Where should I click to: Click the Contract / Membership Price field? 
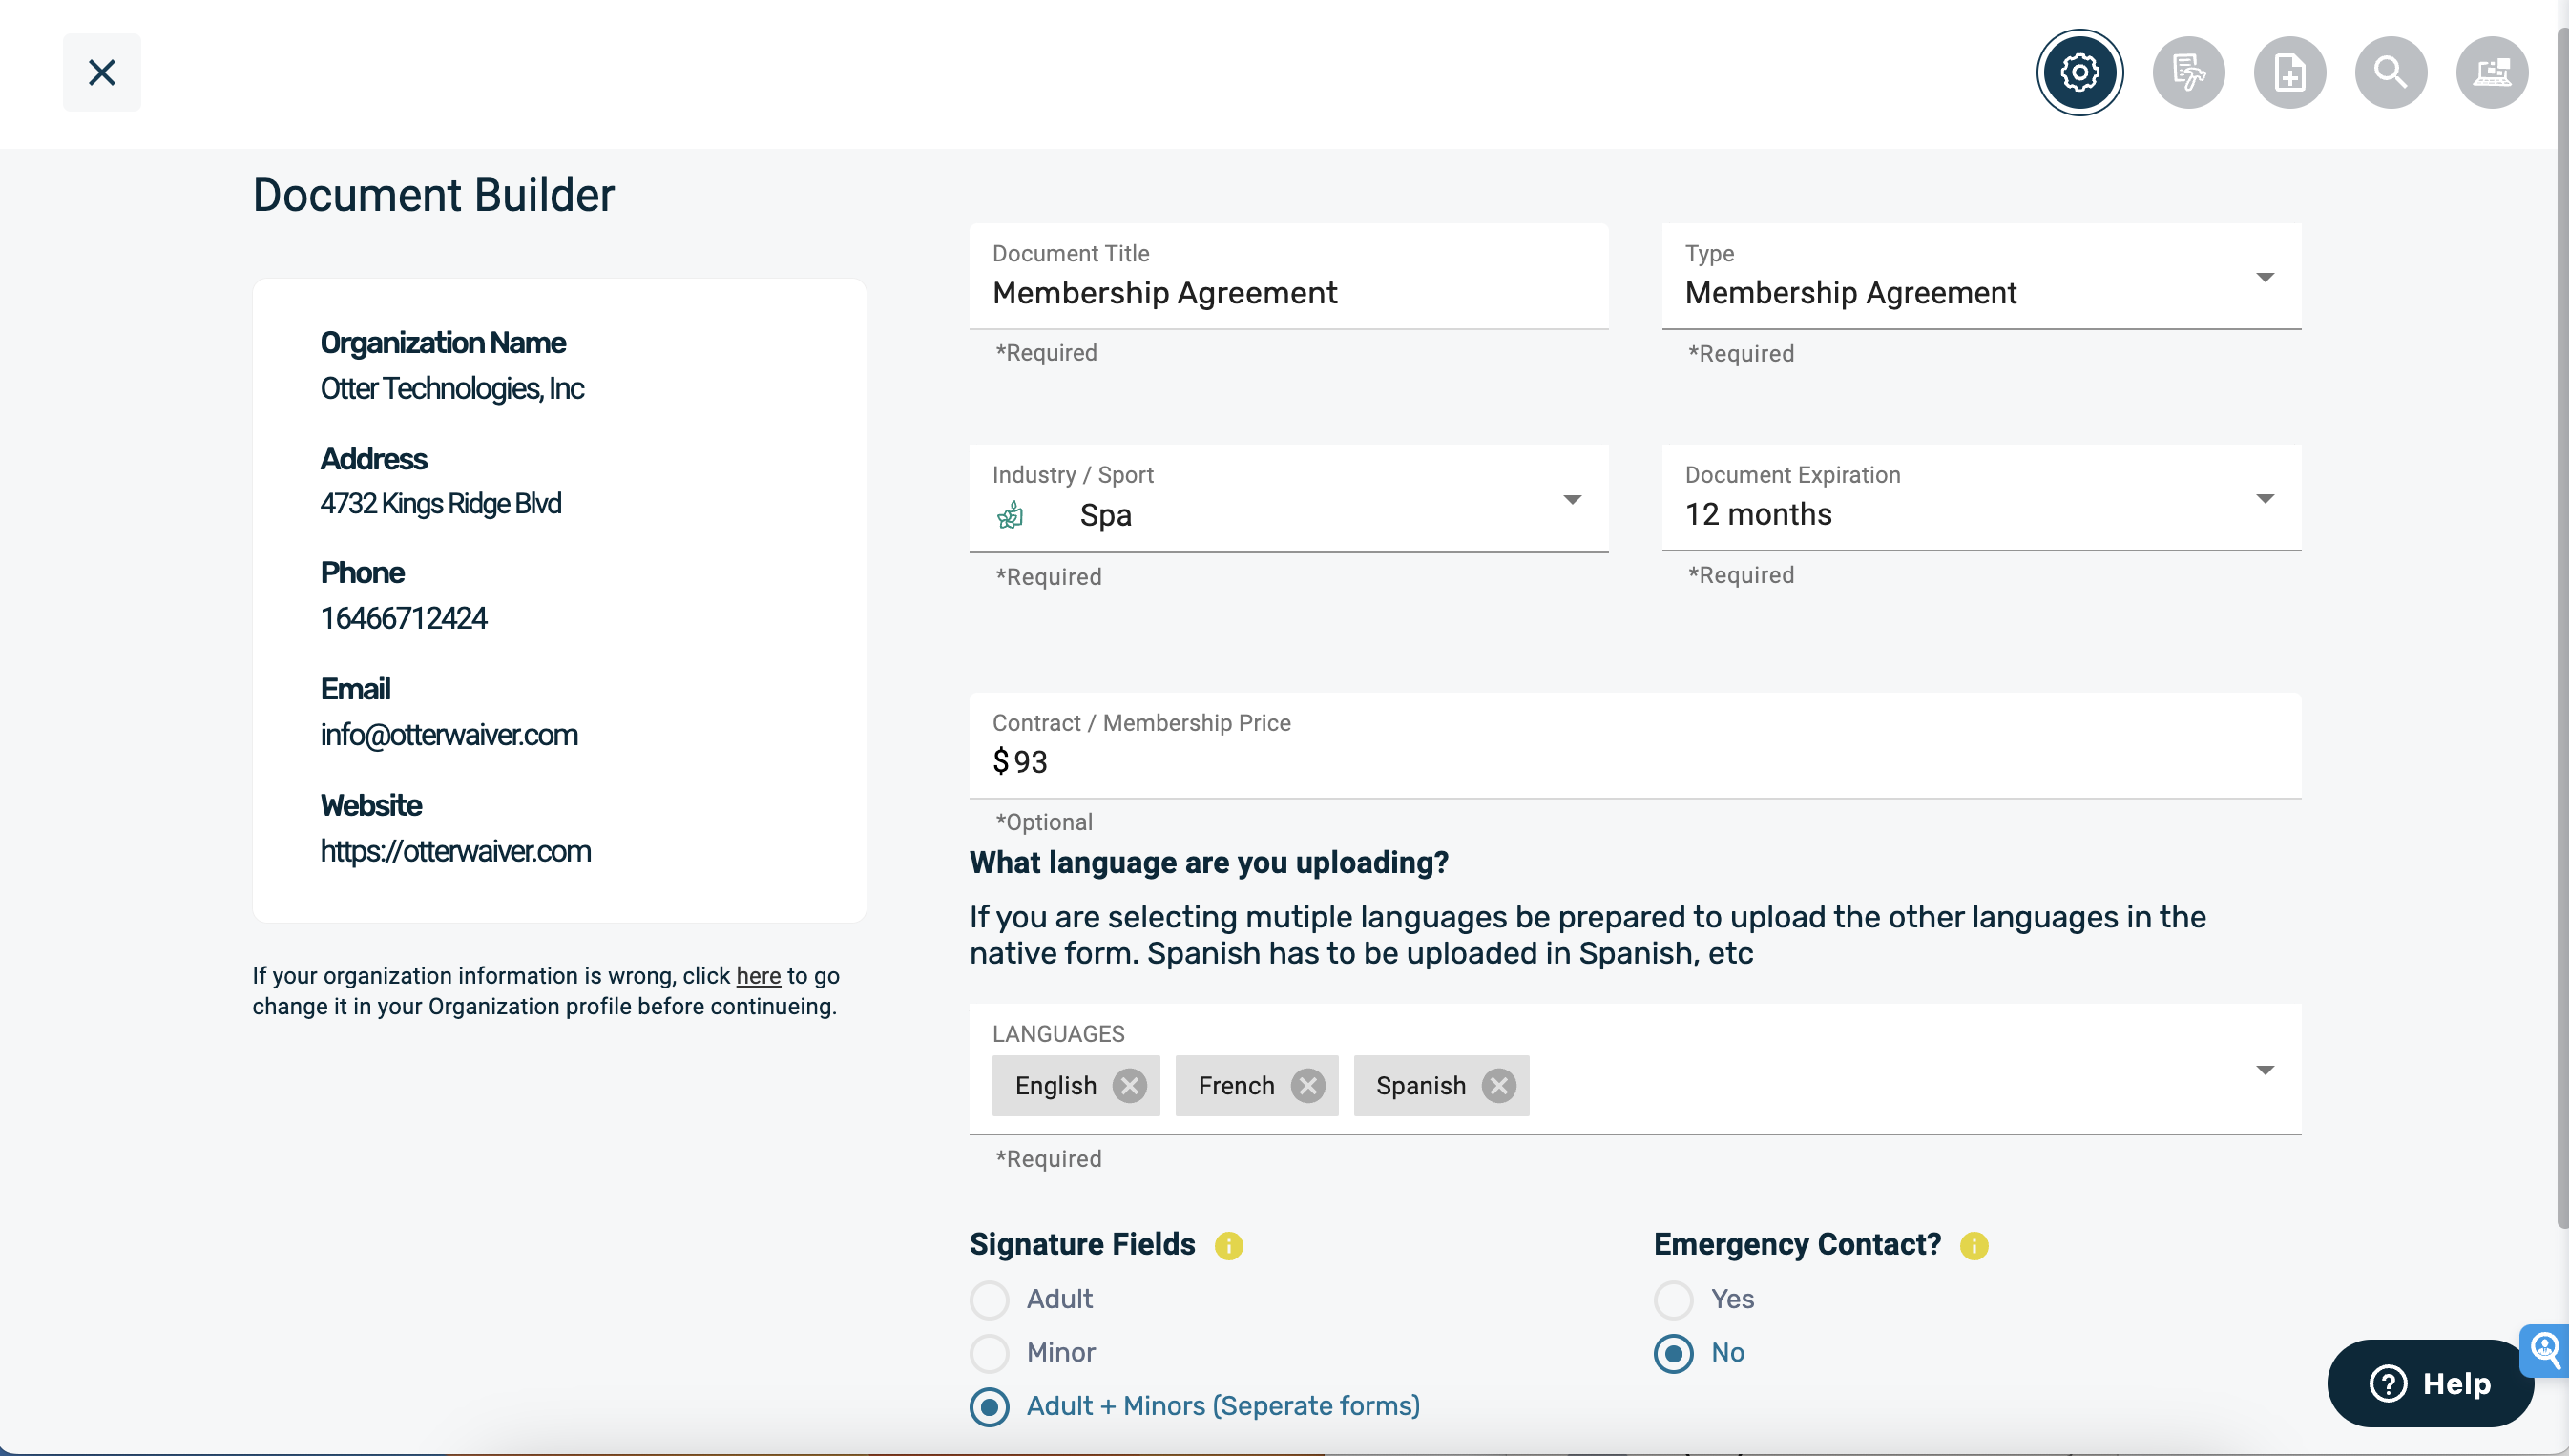1634,762
